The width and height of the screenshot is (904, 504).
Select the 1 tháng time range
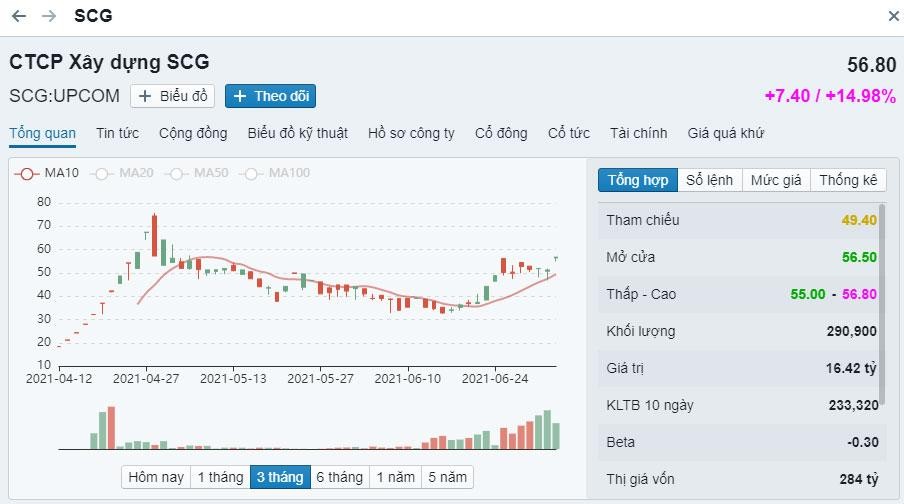point(220,477)
